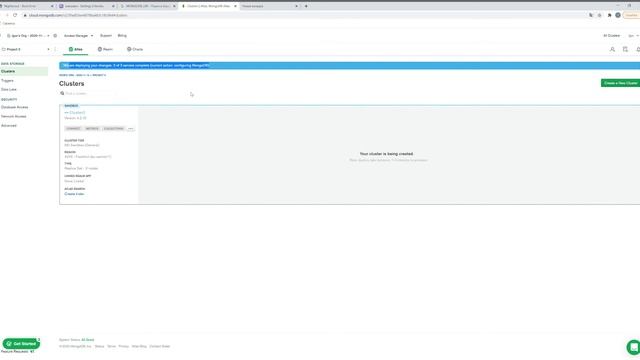The width and height of the screenshot is (640, 360).
Task: Open the Billing menu item
Action: click(x=122, y=36)
